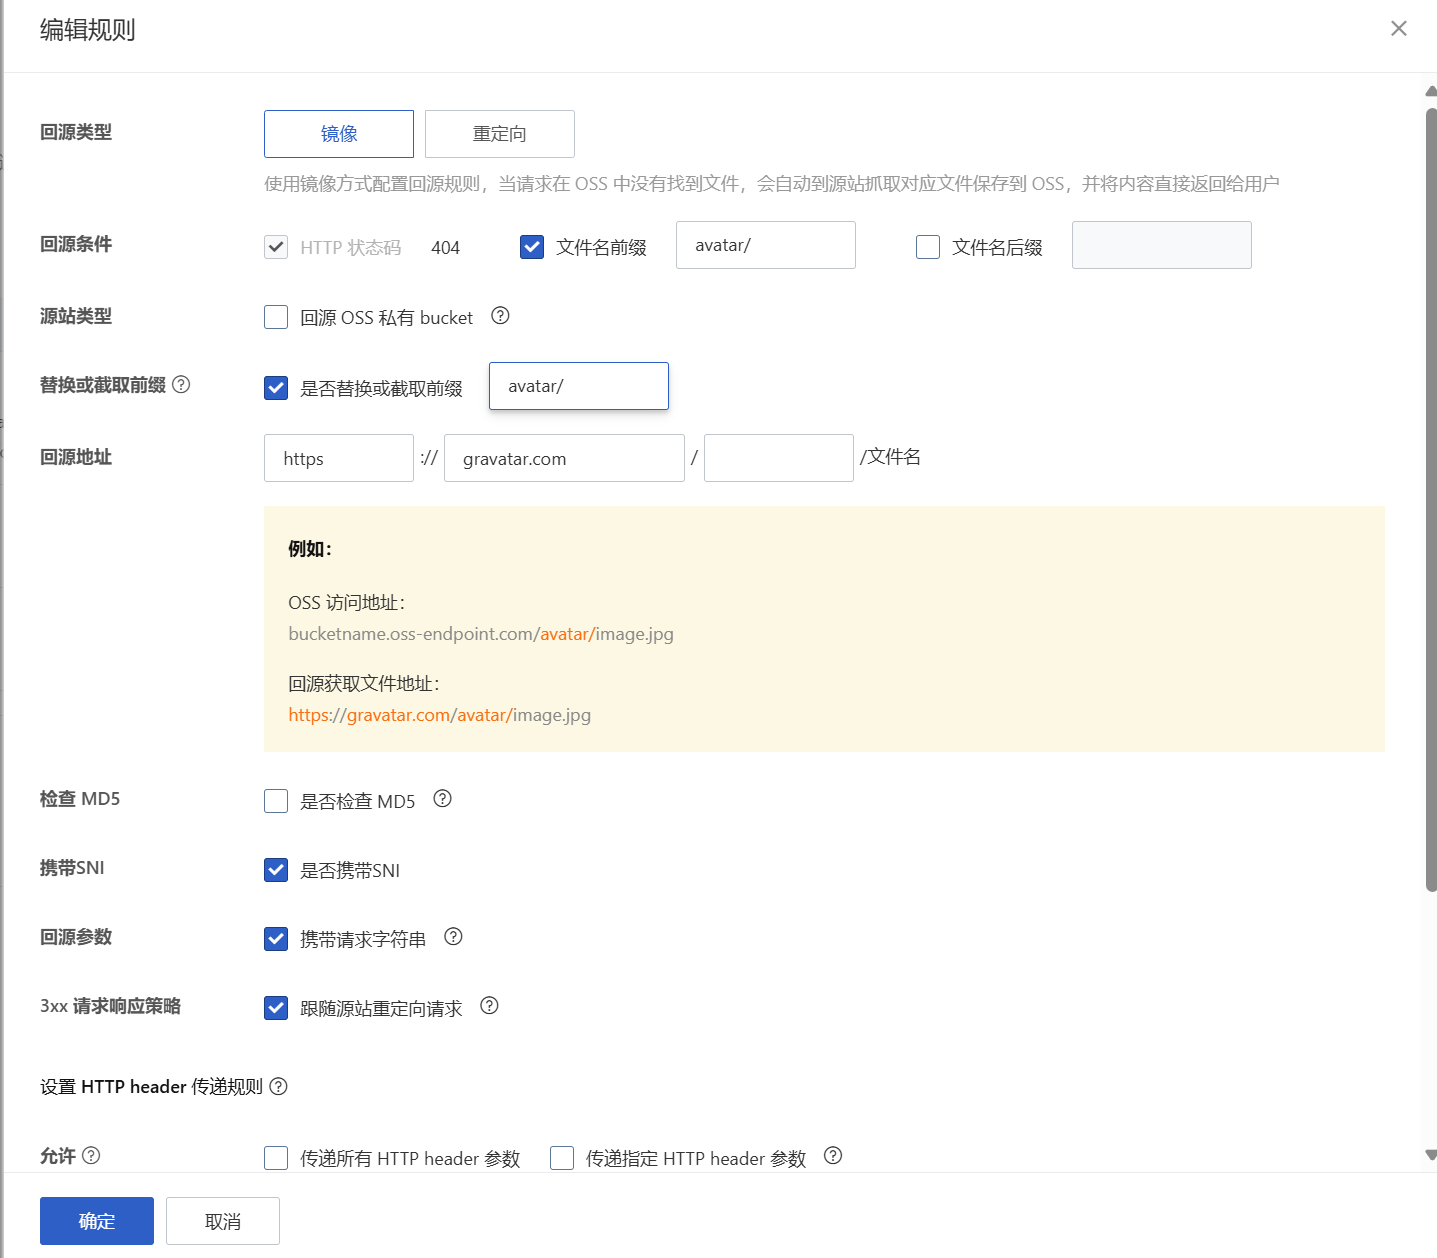Image resolution: width=1437 pixels, height=1258 pixels.
Task: Click the scrollbar up arrow
Action: [1431, 91]
